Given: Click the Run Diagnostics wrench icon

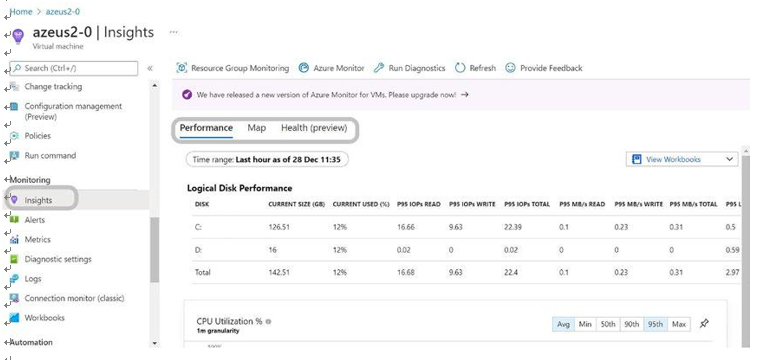Looking at the screenshot, I should [379, 68].
